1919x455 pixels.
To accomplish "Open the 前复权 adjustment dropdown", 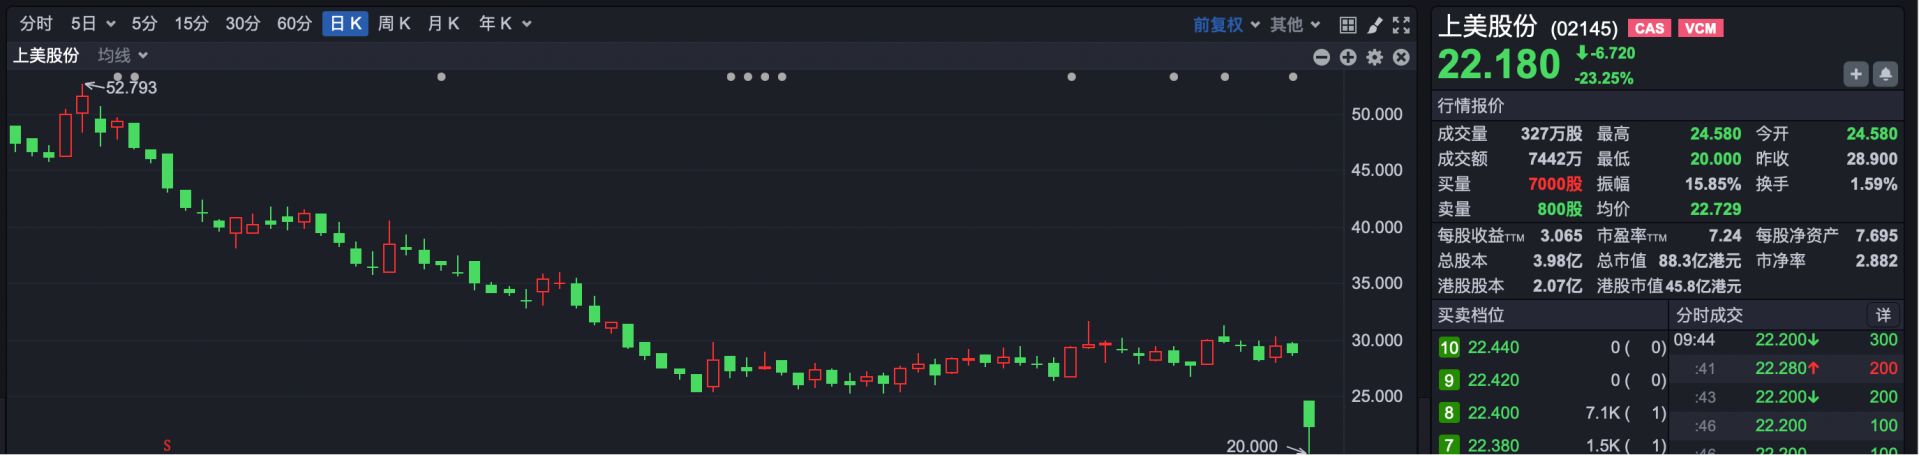I will [x=1226, y=25].
